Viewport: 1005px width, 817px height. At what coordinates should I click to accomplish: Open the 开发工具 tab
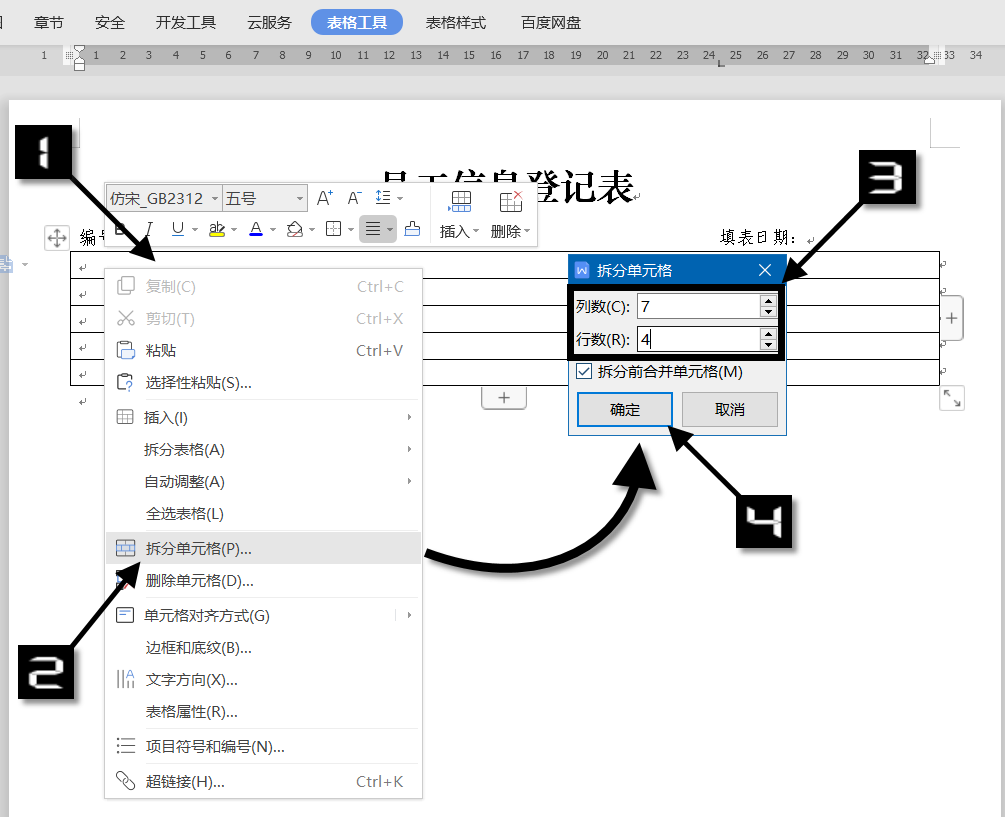pos(186,22)
